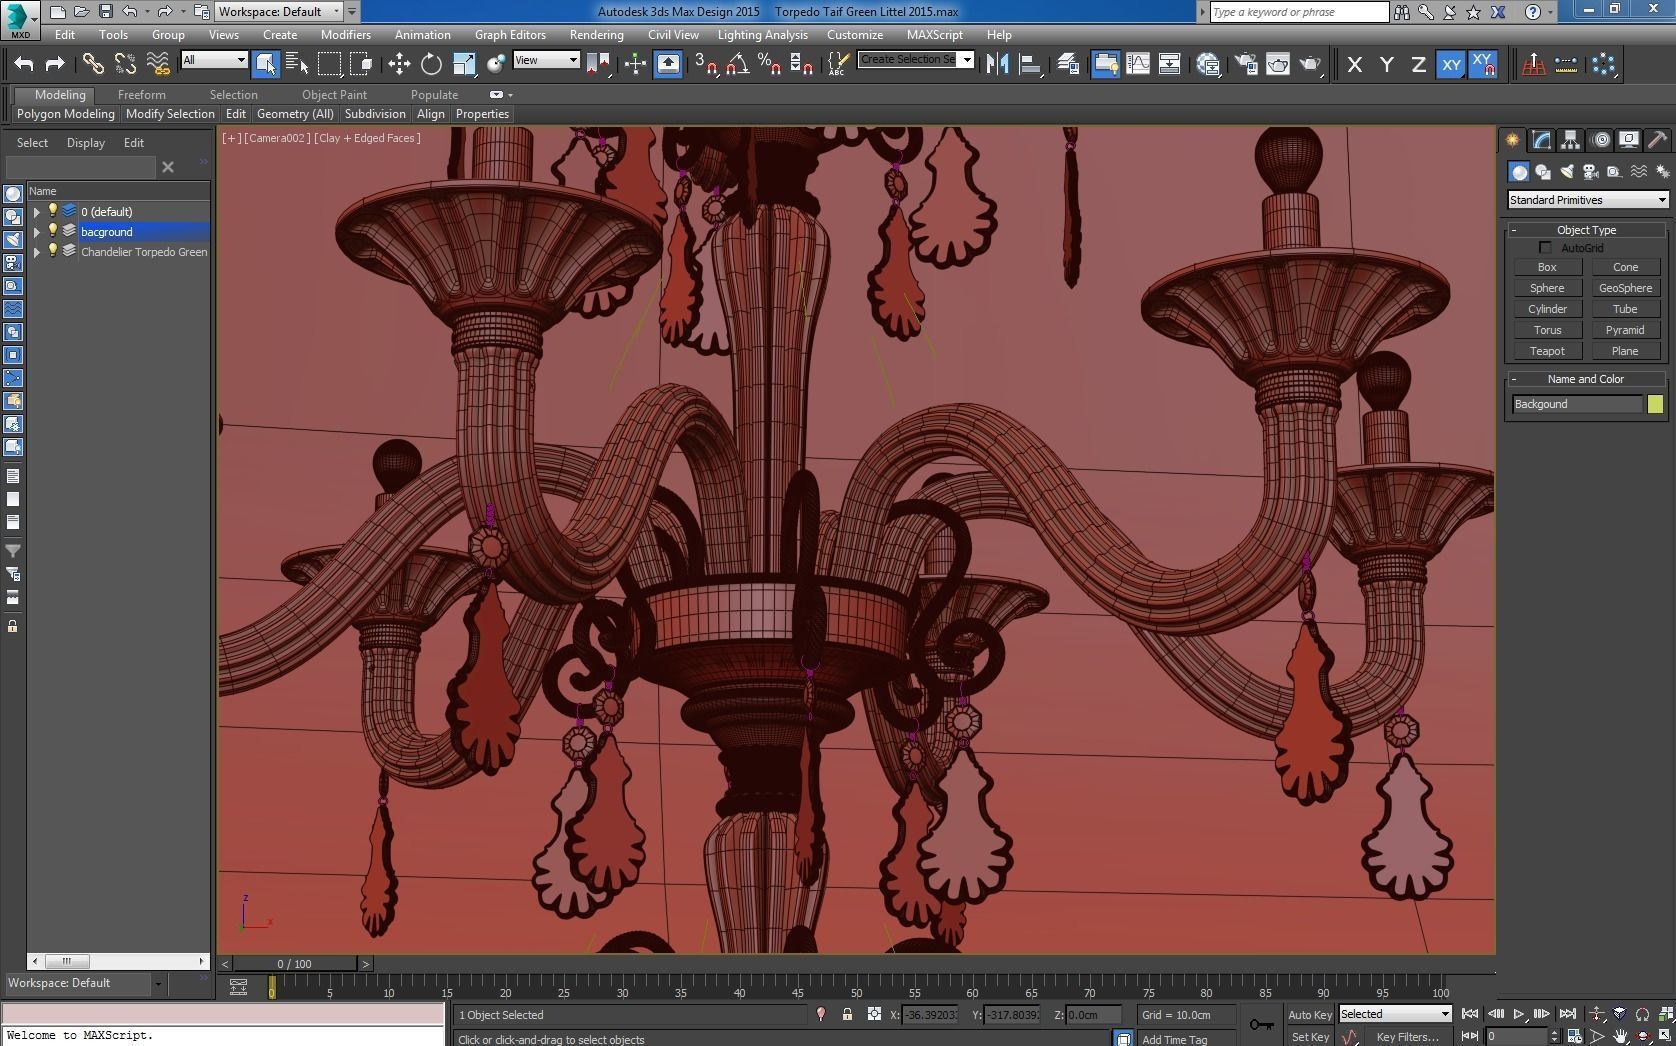Click the teapot Render Production icon
The width and height of the screenshot is (1676, 1046).
1310,64
